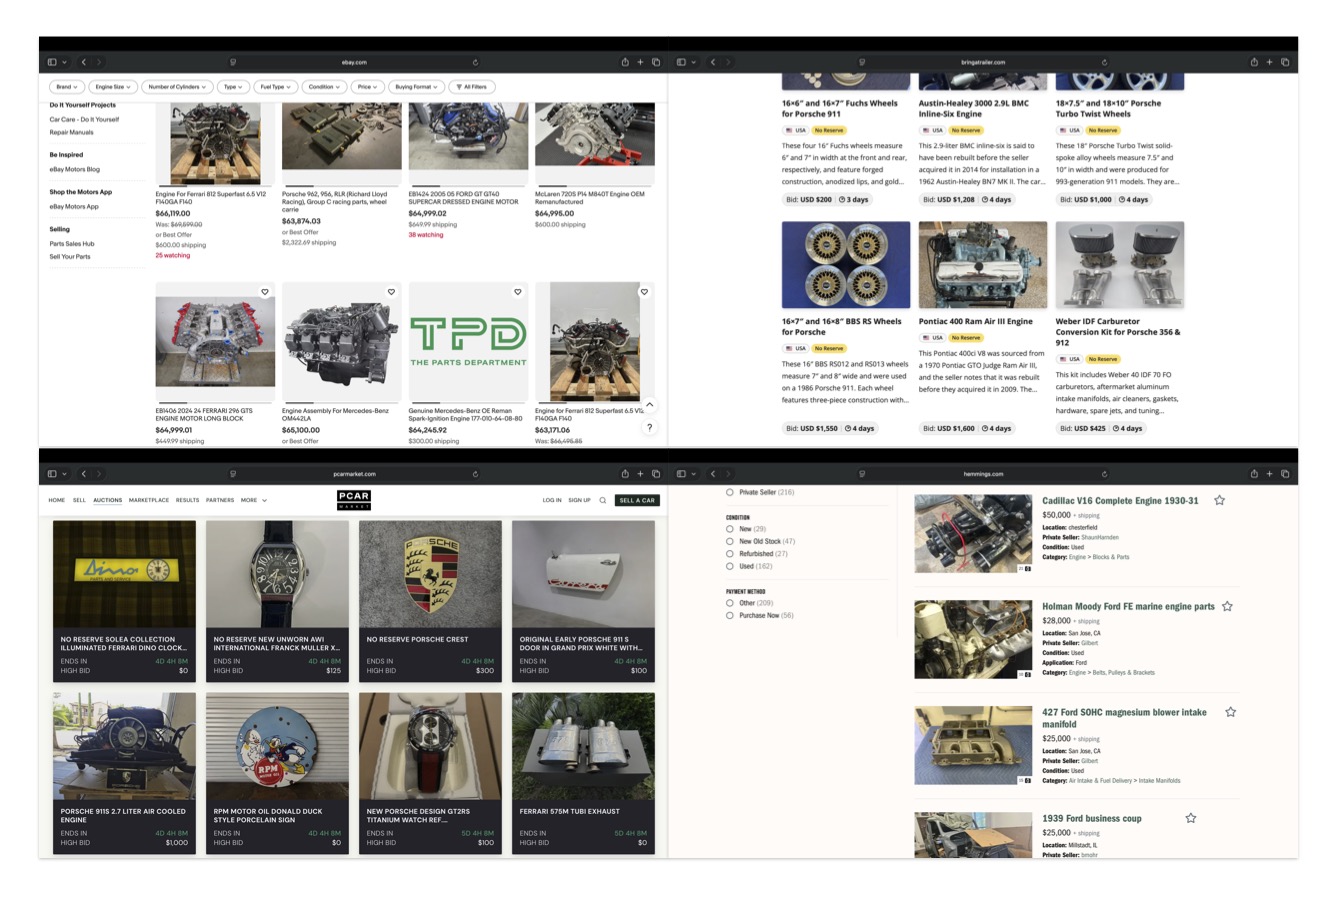Screen dimensions: 1337x899
Task: Reload the pcarmarket.com page
Action: coord(475,474)
